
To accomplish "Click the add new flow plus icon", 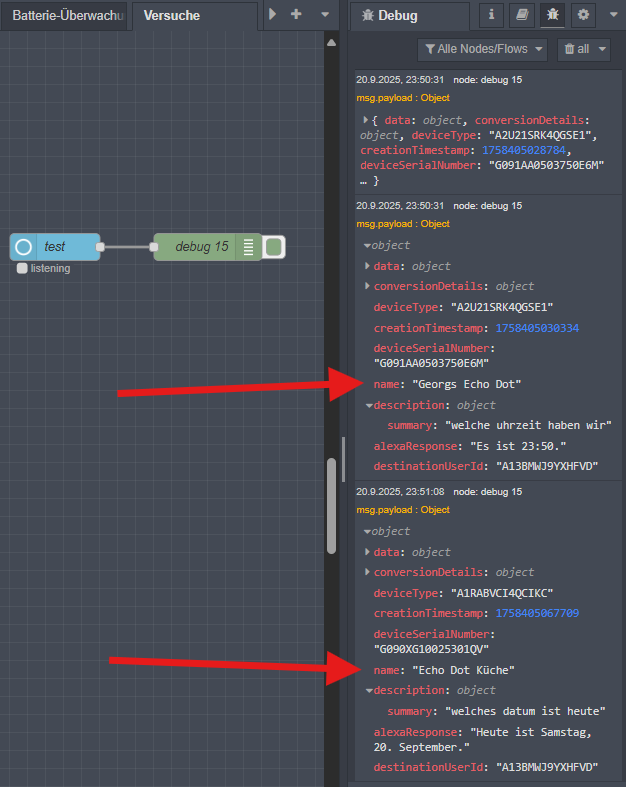I will pyautogui.click(x=296, y=15).
